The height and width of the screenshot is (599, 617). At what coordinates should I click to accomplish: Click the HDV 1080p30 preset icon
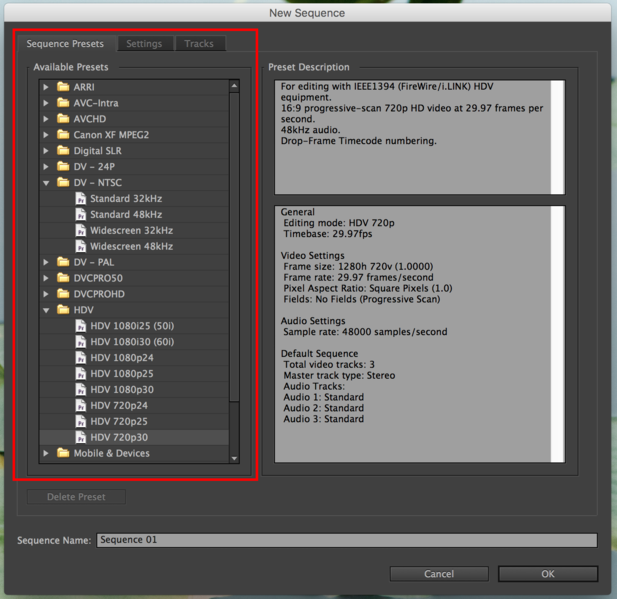[80, 389]
